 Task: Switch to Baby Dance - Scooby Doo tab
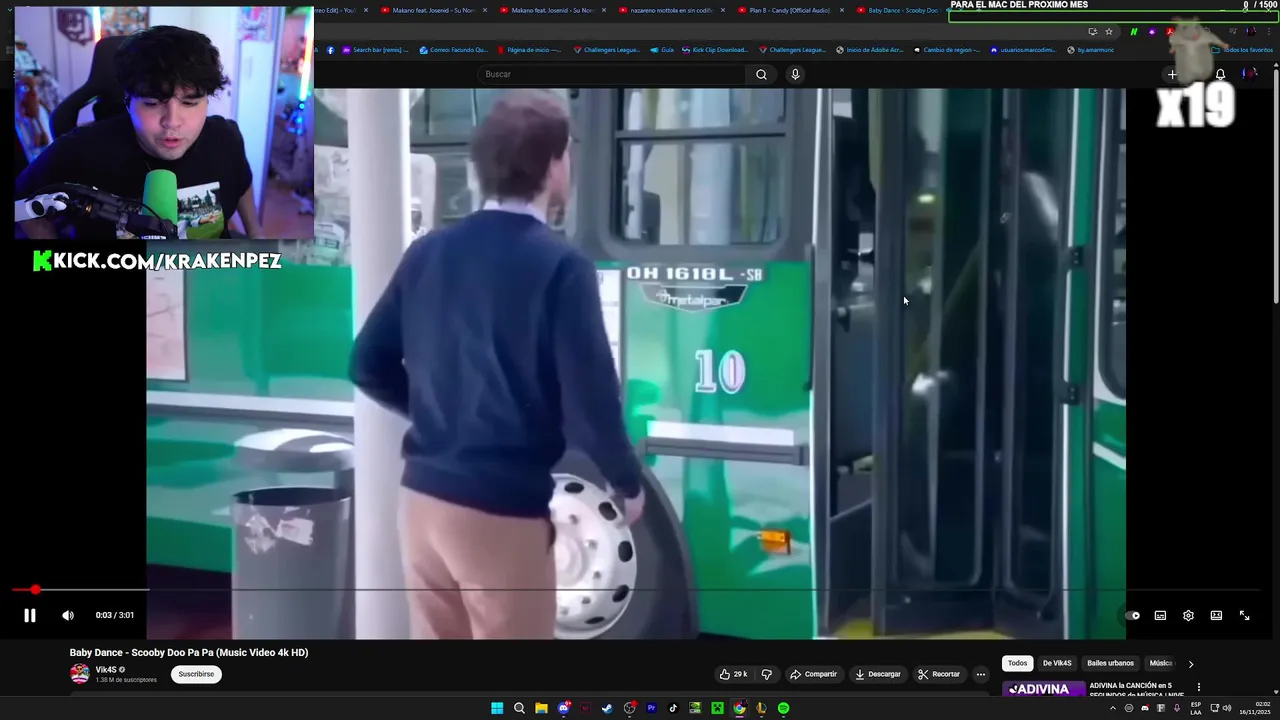coord(903,10)
